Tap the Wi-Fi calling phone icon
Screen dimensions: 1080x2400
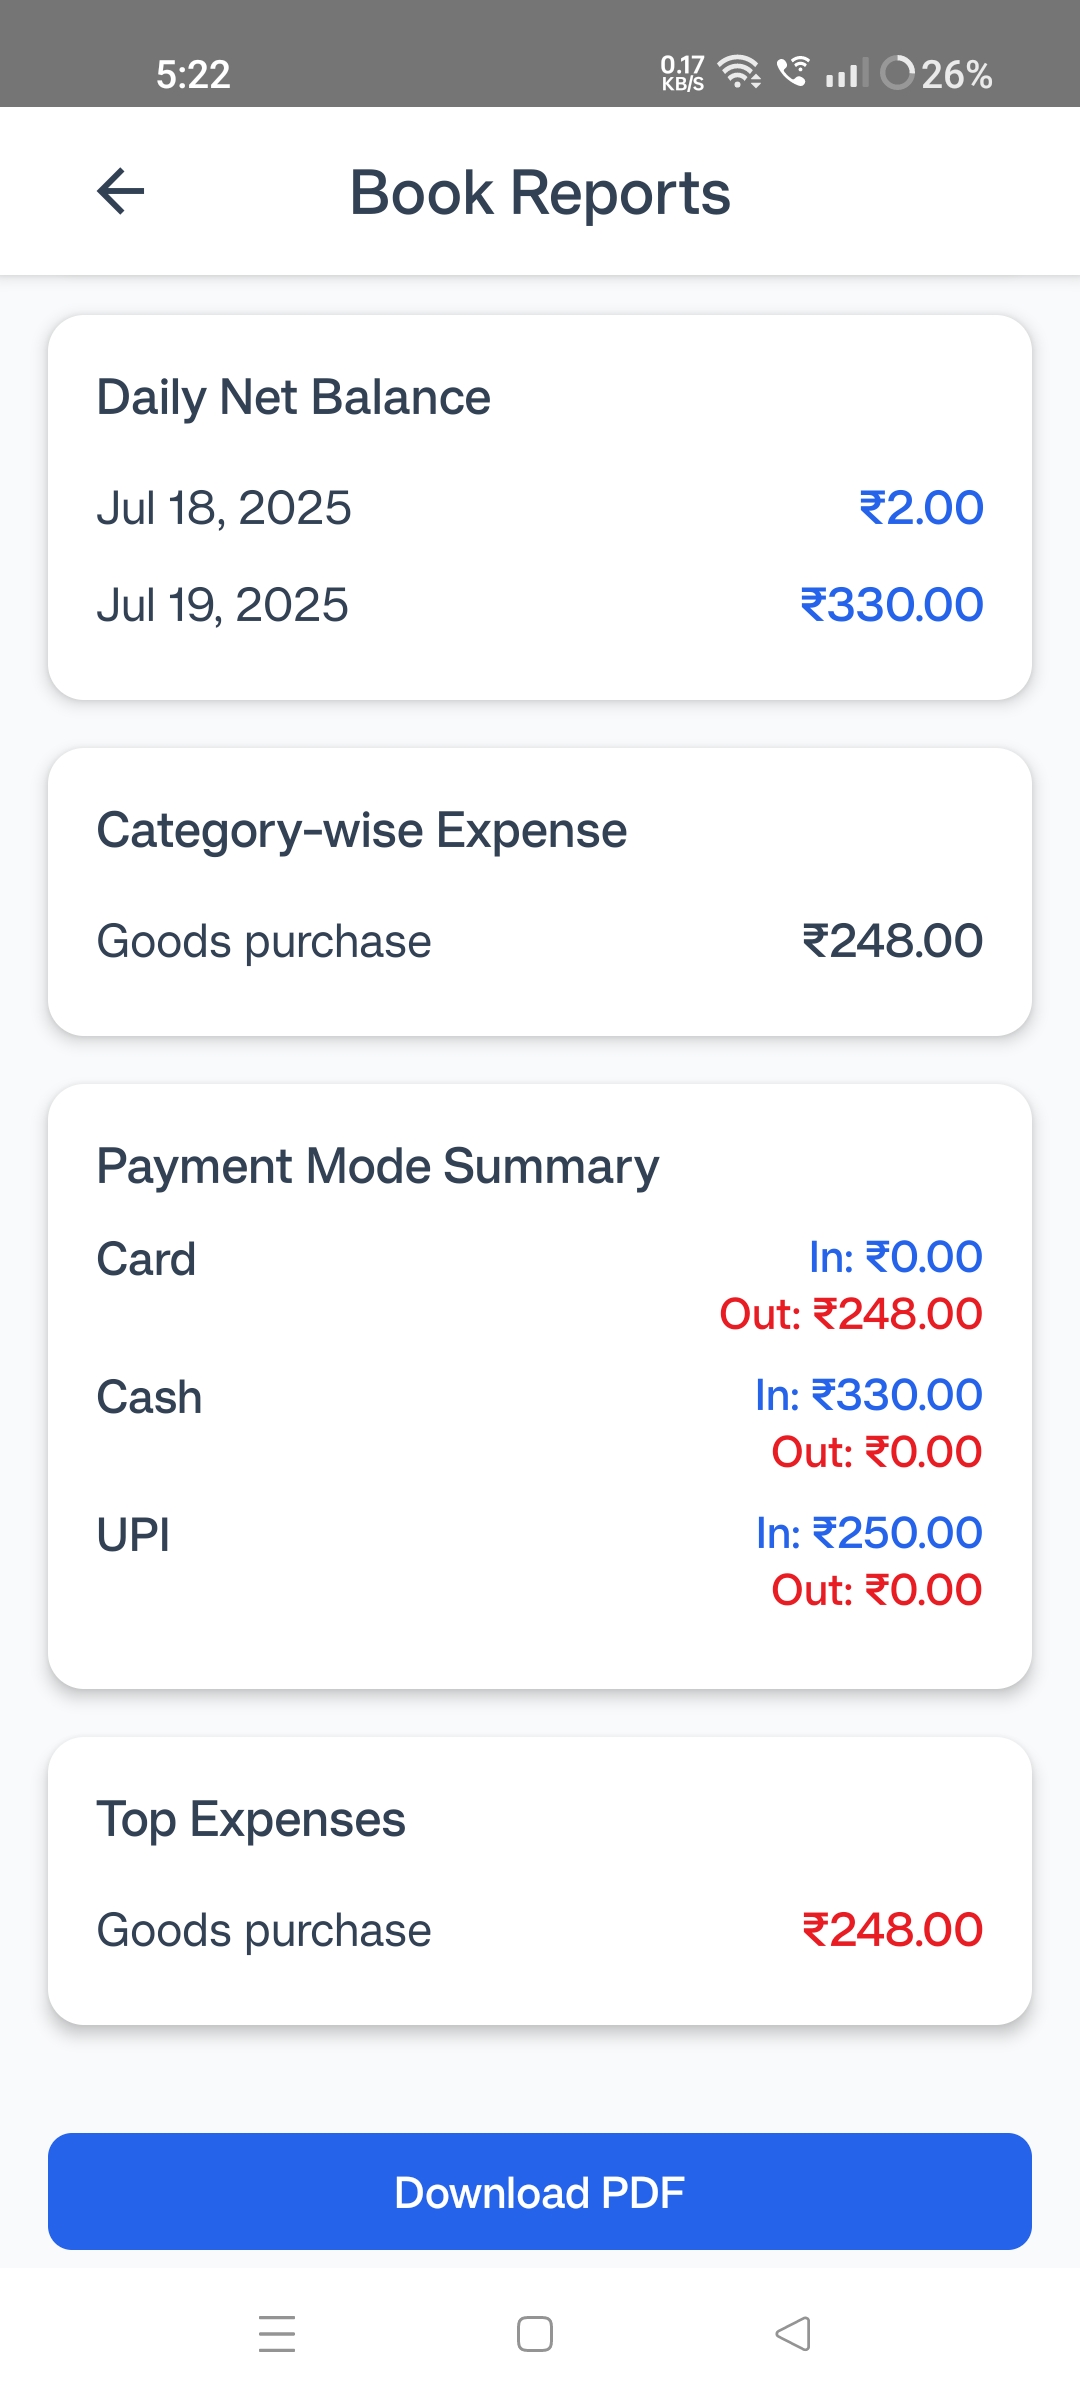click(793, 71)
